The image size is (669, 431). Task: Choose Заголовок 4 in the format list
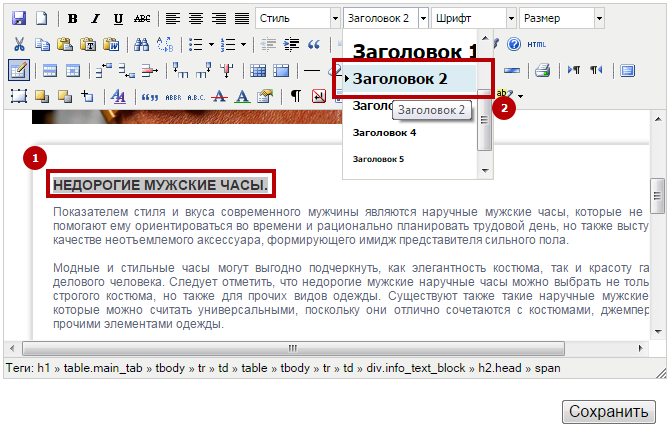coord(385,132)
